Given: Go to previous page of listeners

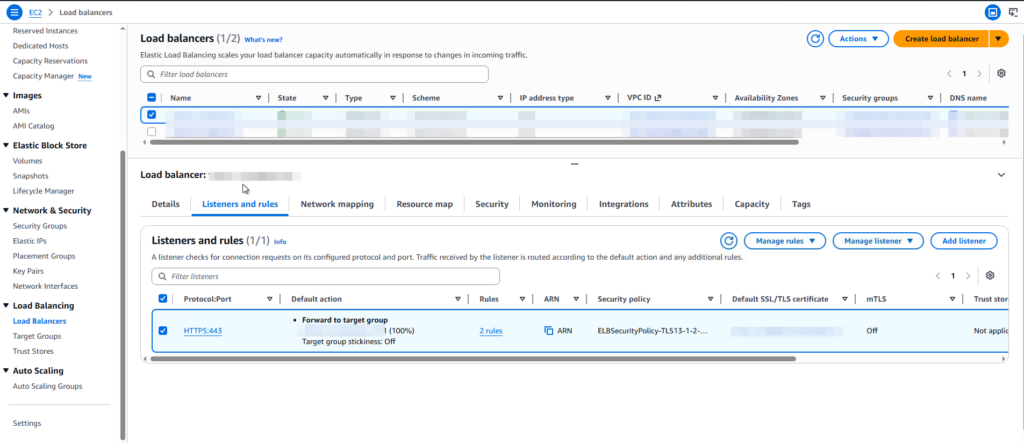Looking at the screenshot, I should click(x=938, y=276).
